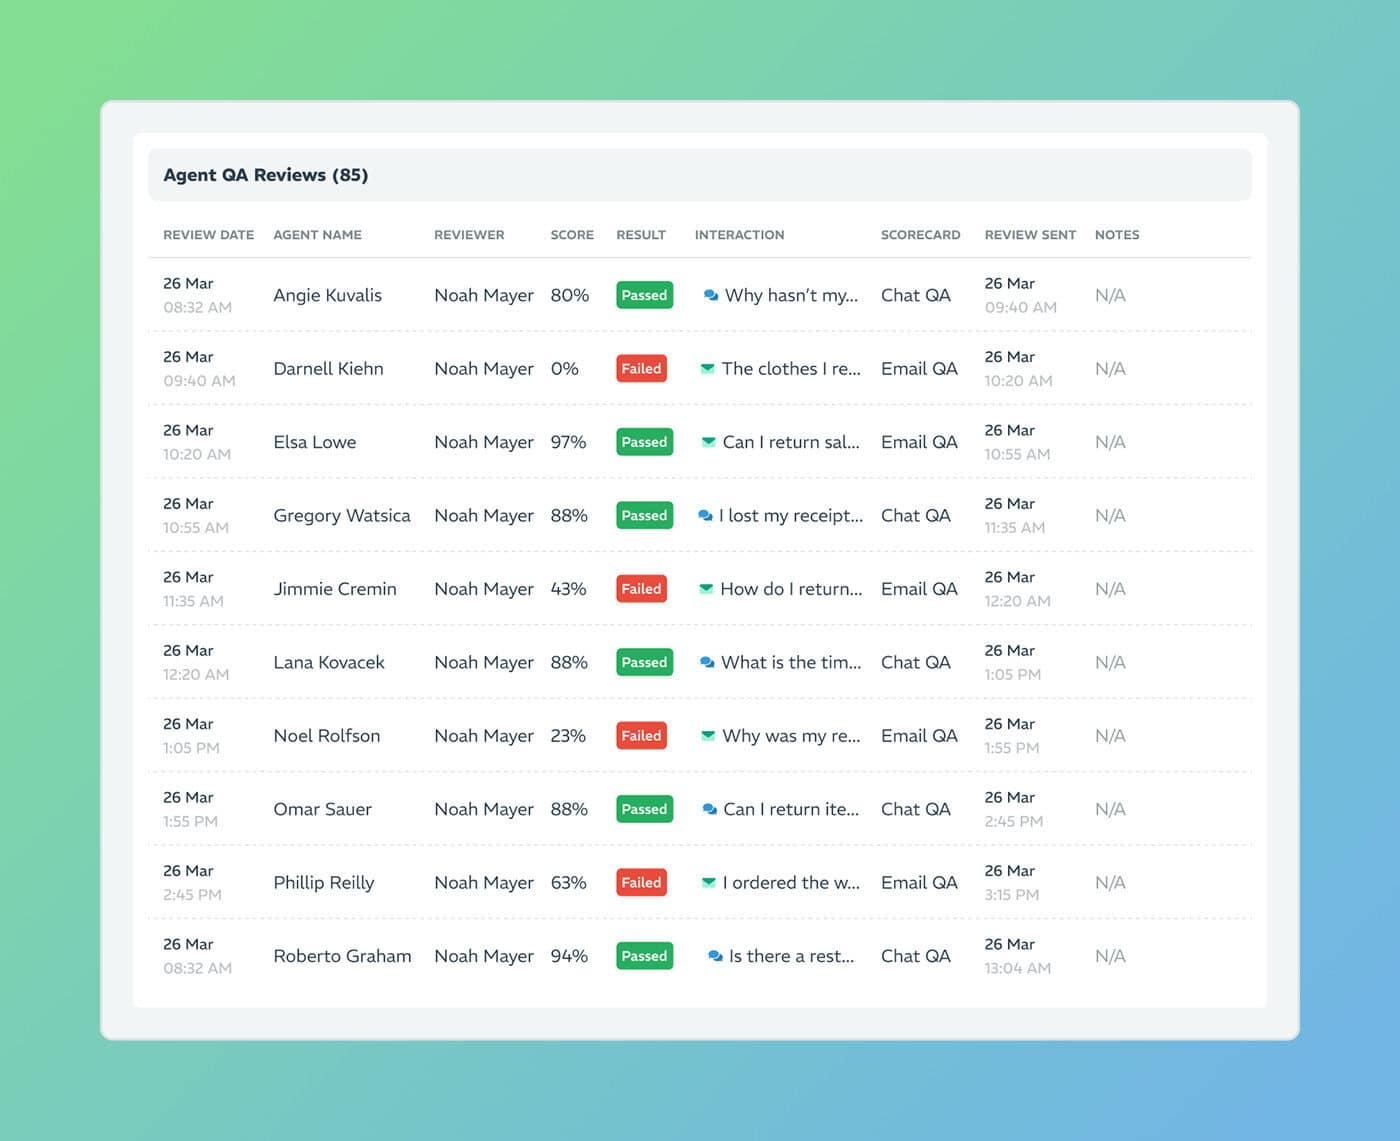The image size is (1400, 1141).
Task: Click the Passed badge for Elsa Lowe
Action: [x=644, y=442]
